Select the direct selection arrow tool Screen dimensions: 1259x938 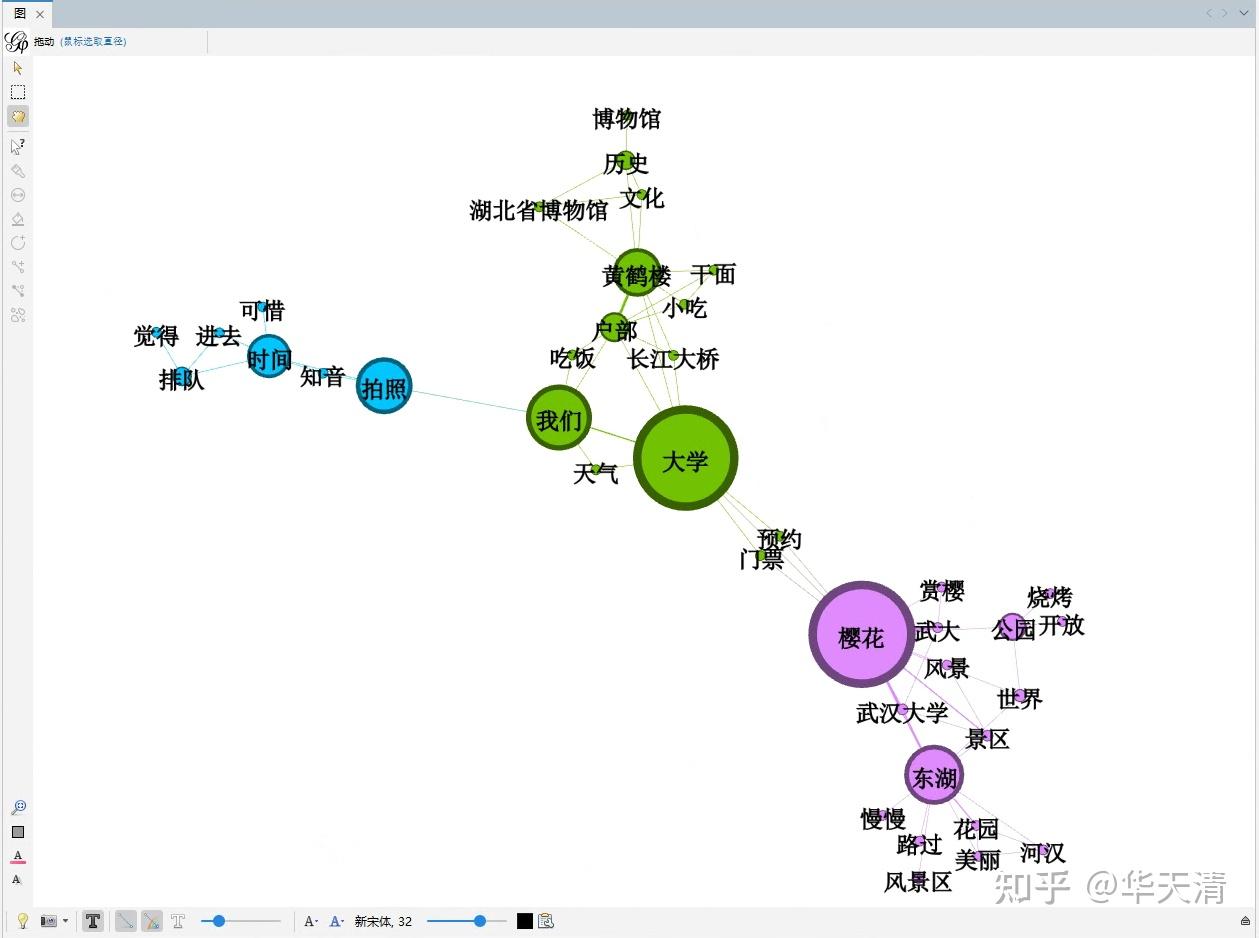[17, 68]
